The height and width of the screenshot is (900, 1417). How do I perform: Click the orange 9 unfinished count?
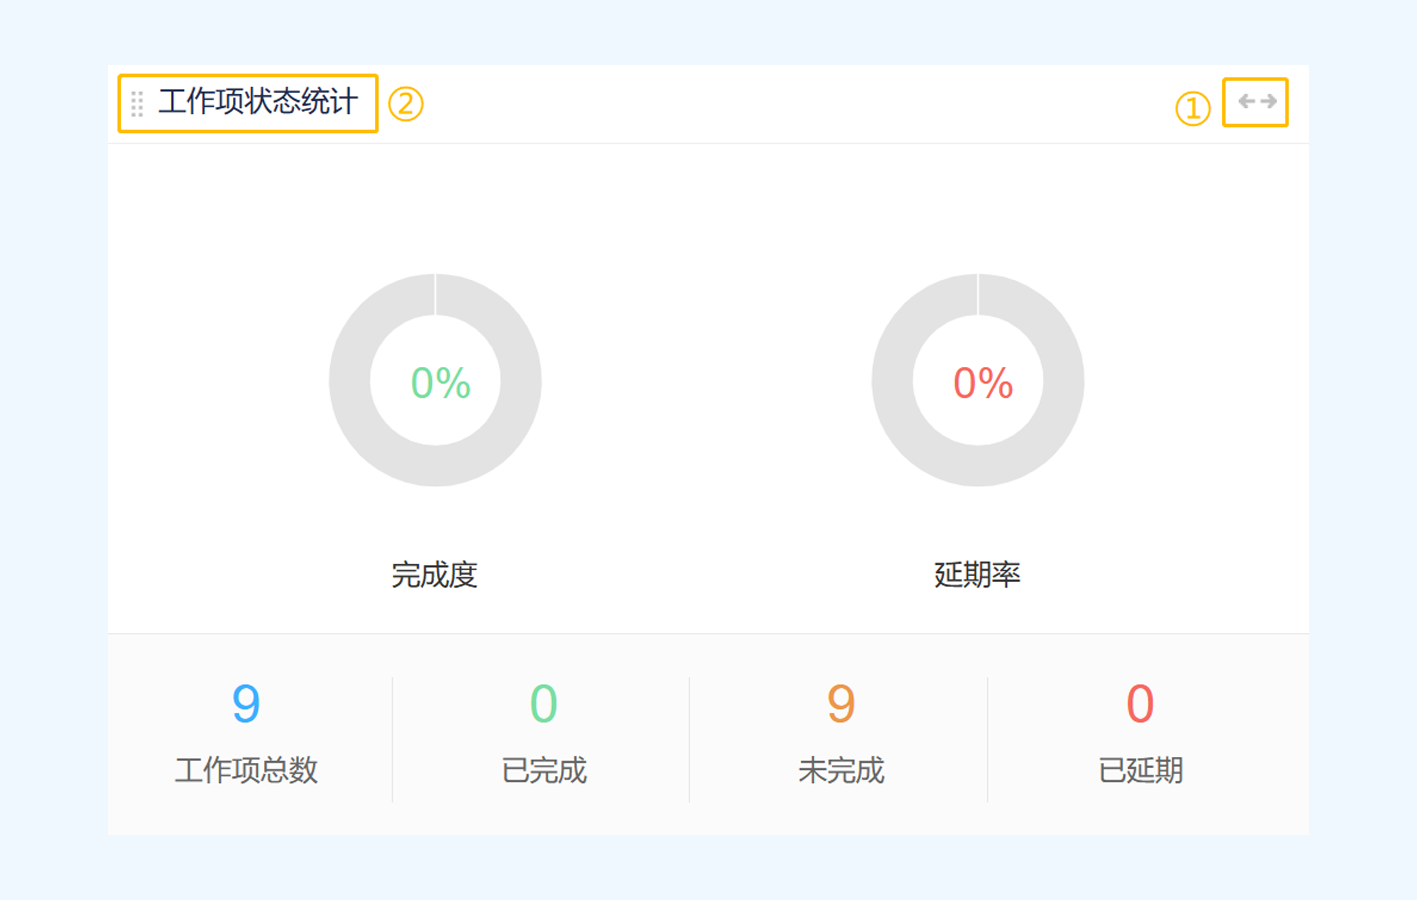point(841,703)
